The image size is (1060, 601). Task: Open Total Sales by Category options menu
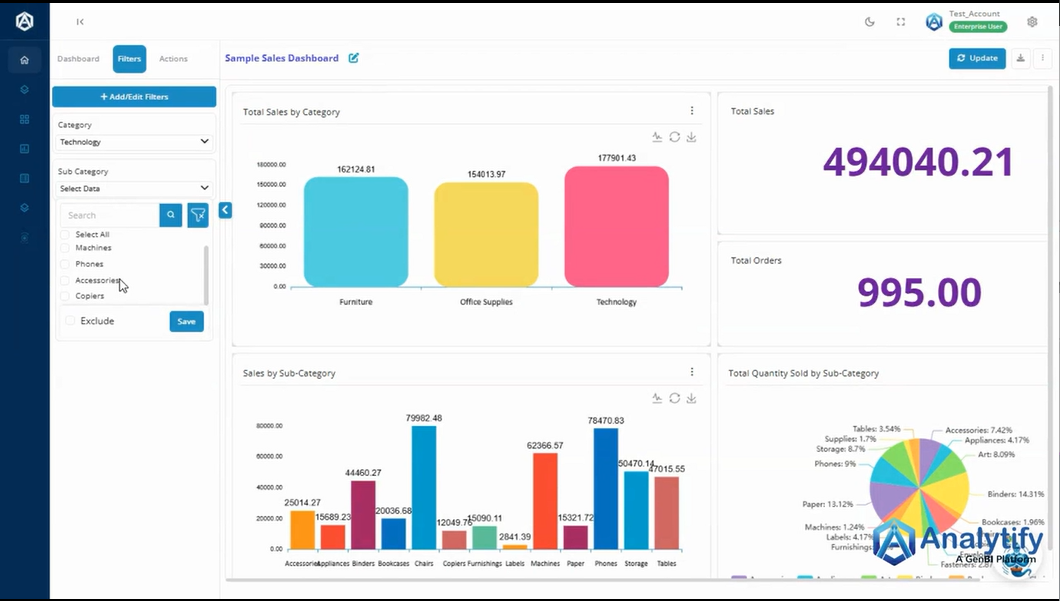point(692,110)
